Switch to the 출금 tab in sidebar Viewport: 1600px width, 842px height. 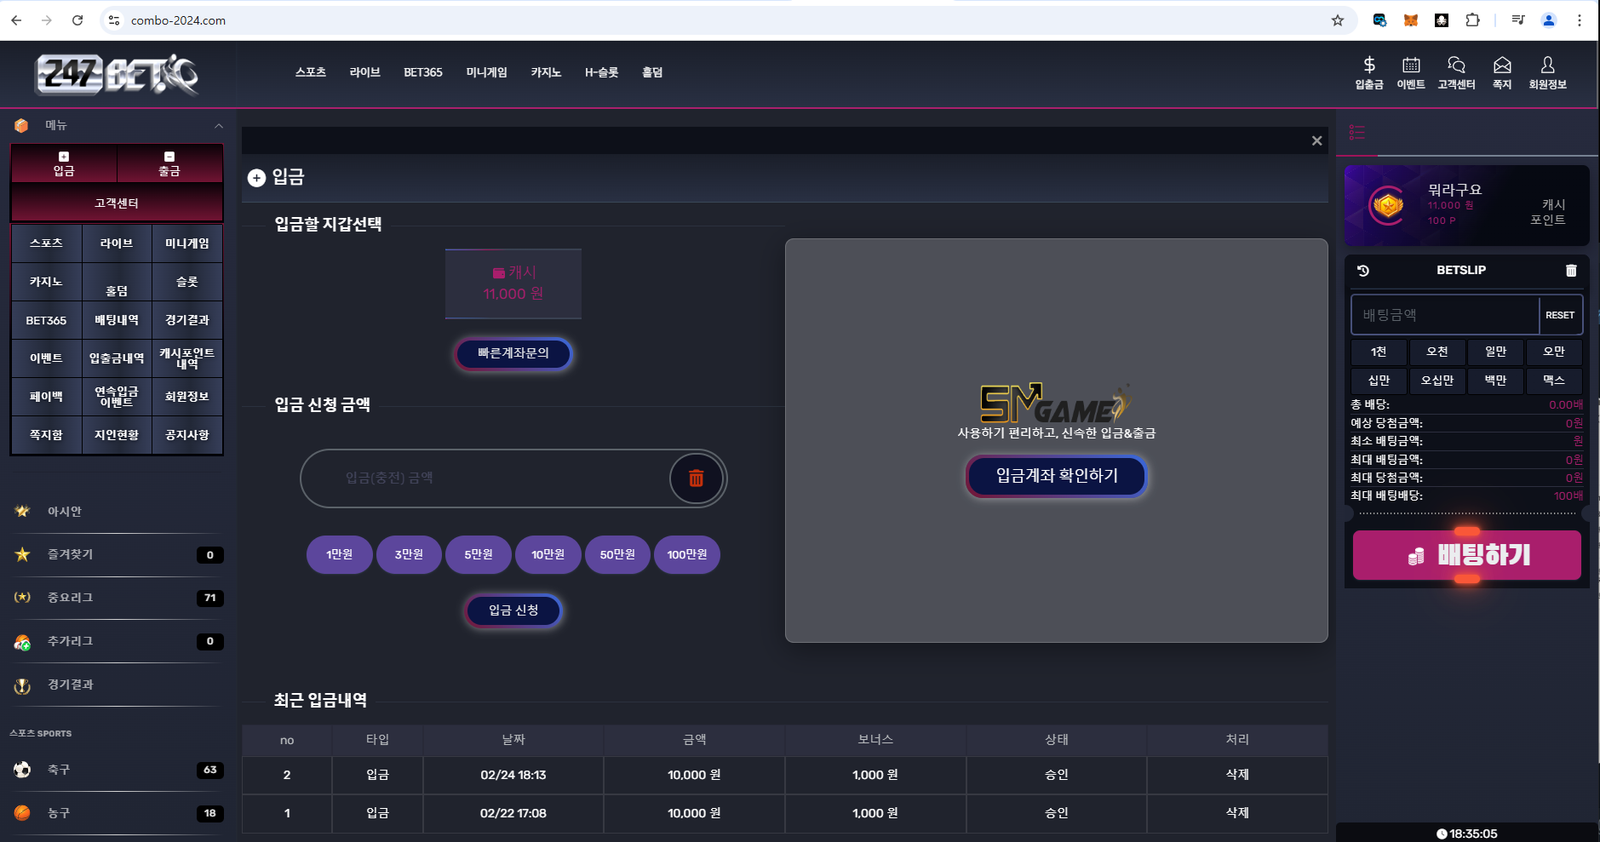169,164
